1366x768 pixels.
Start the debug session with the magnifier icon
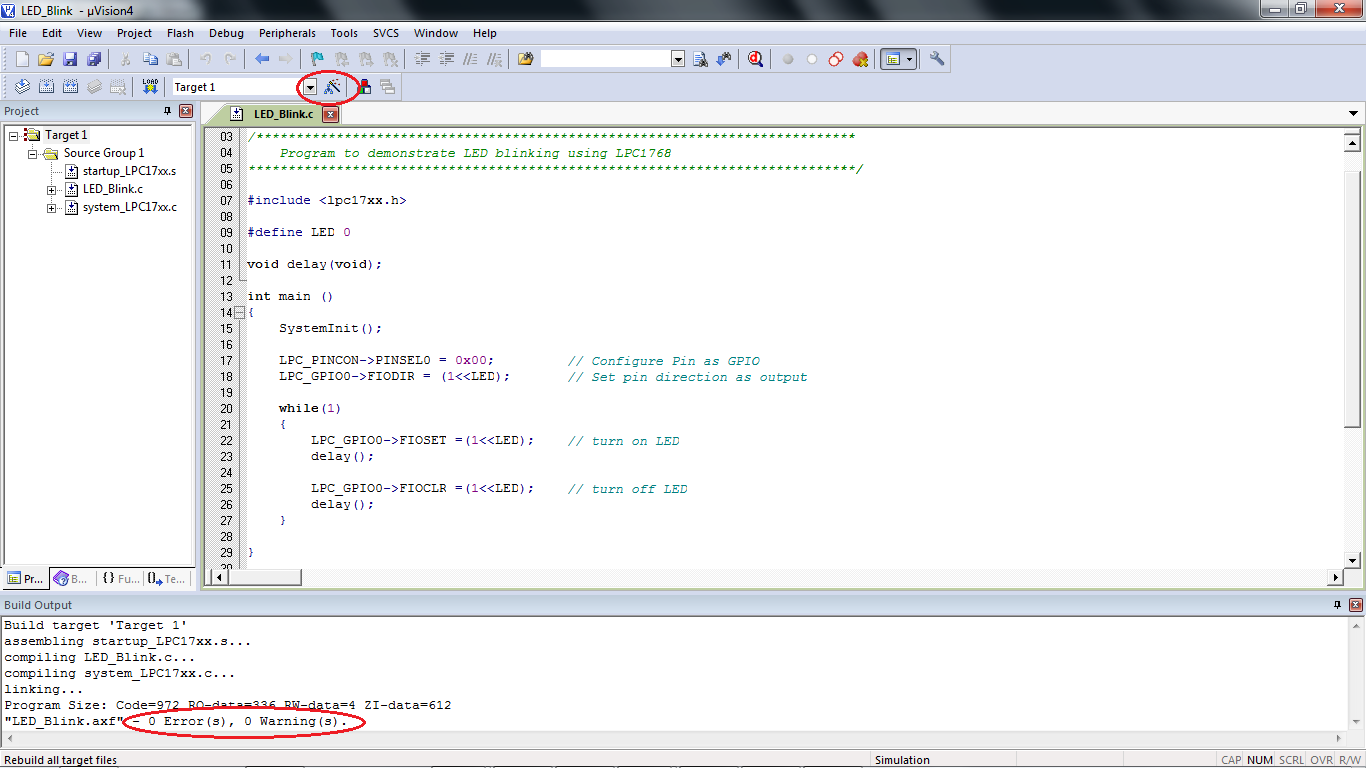(755, 60)
